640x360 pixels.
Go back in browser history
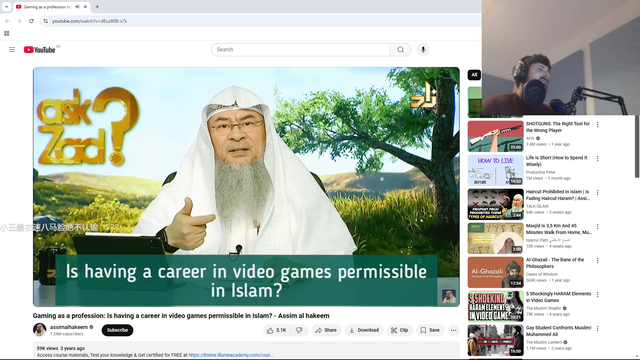pos(7,21)
